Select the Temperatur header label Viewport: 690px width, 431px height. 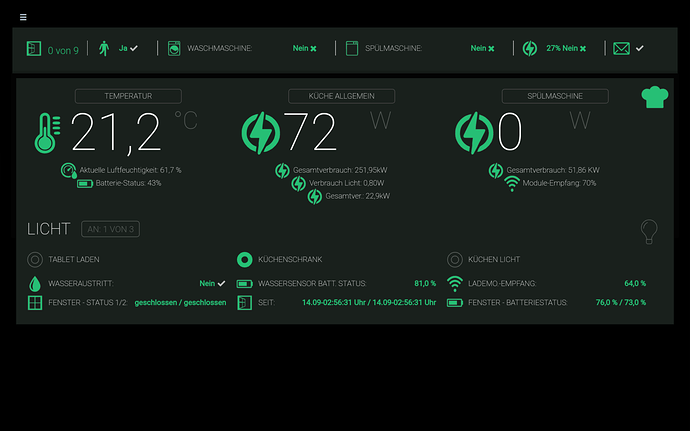pos(128,96)
